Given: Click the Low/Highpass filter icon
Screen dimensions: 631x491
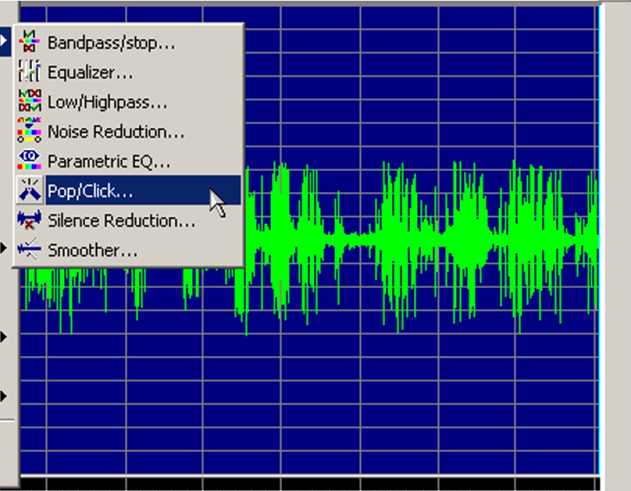Looking at the screenshot, I should (x=29, y=101).
